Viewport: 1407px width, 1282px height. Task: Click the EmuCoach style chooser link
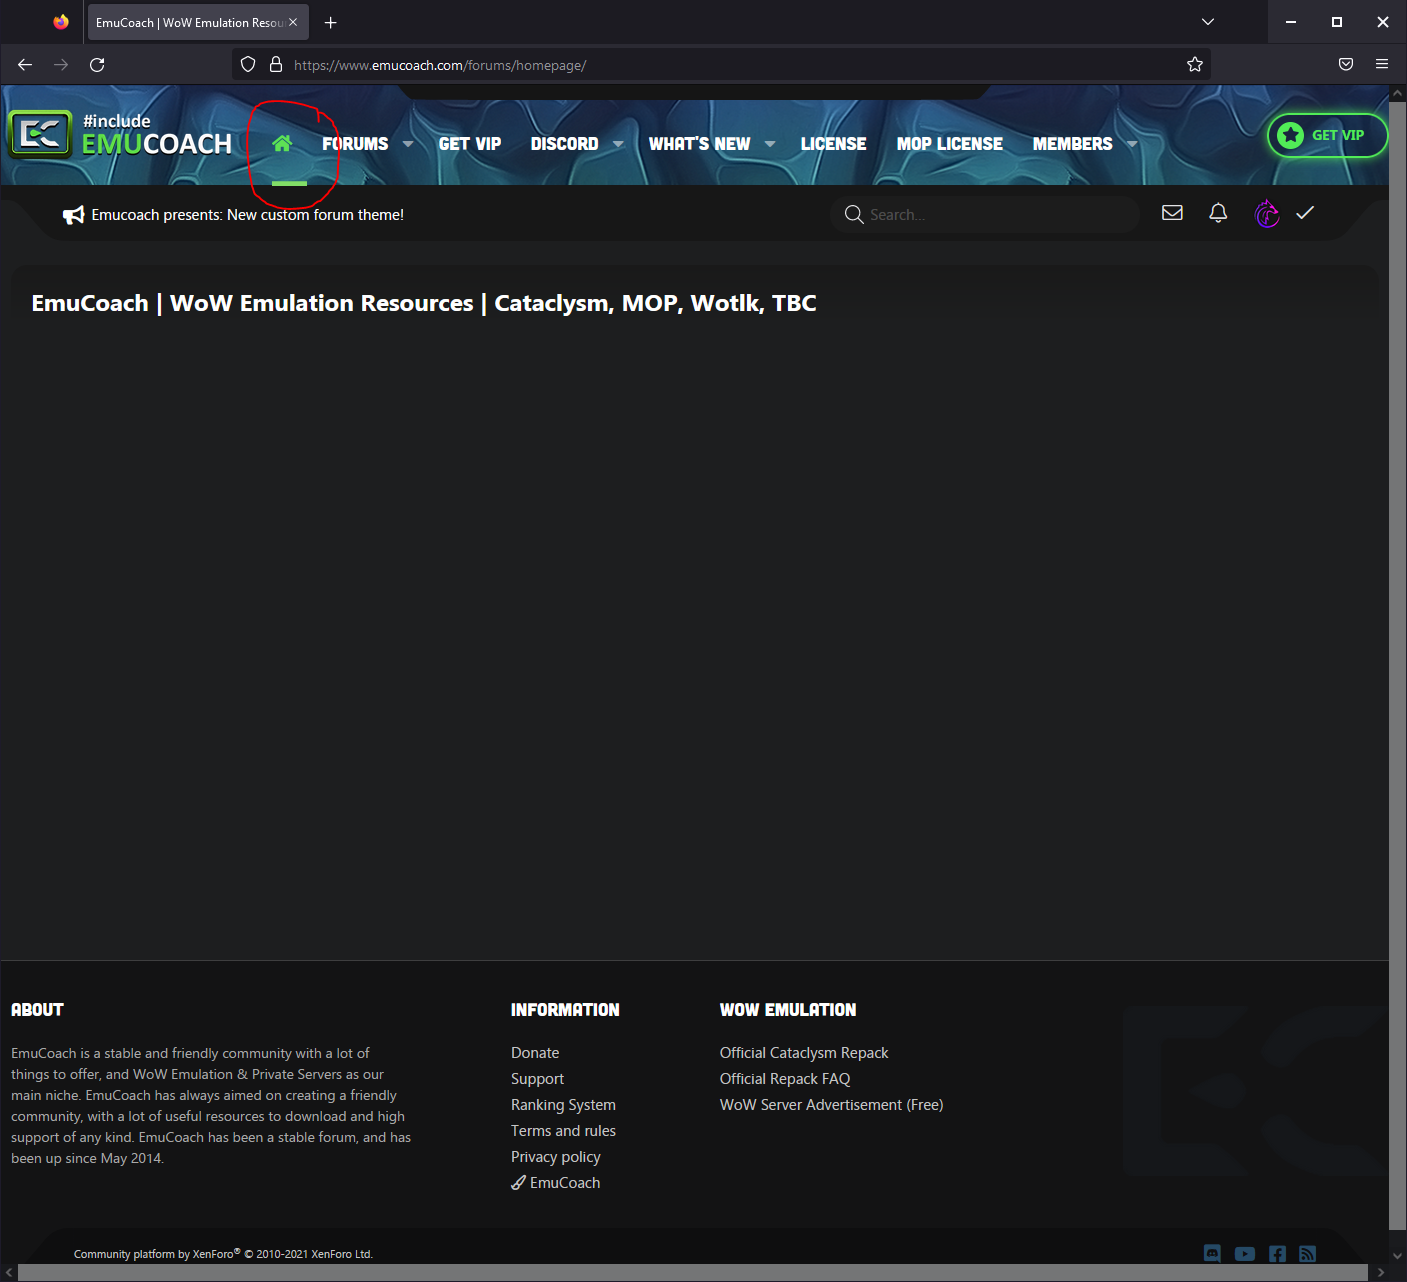pyautogui.click(x=555, y=1183)
